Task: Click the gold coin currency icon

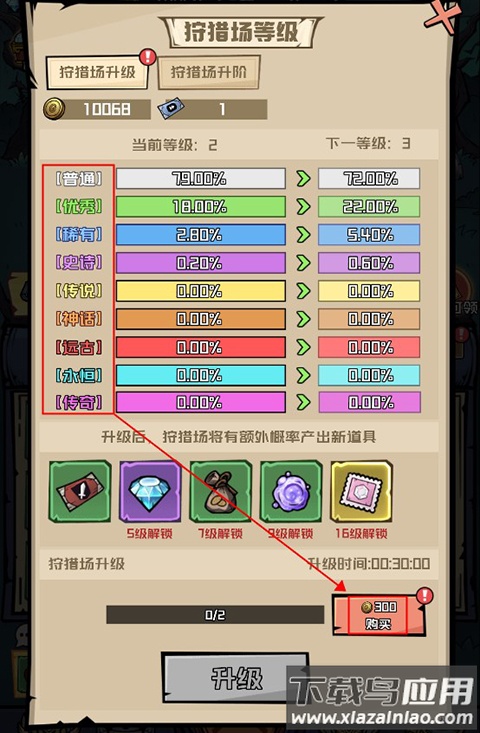Action: pyautogui.click(x=54, y=108)
